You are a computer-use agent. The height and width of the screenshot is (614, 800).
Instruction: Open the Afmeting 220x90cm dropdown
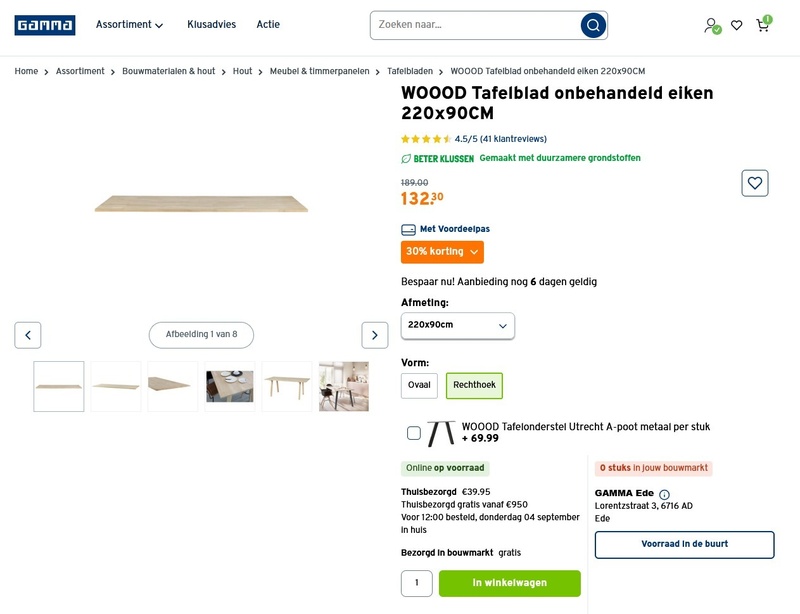point(458,325)
